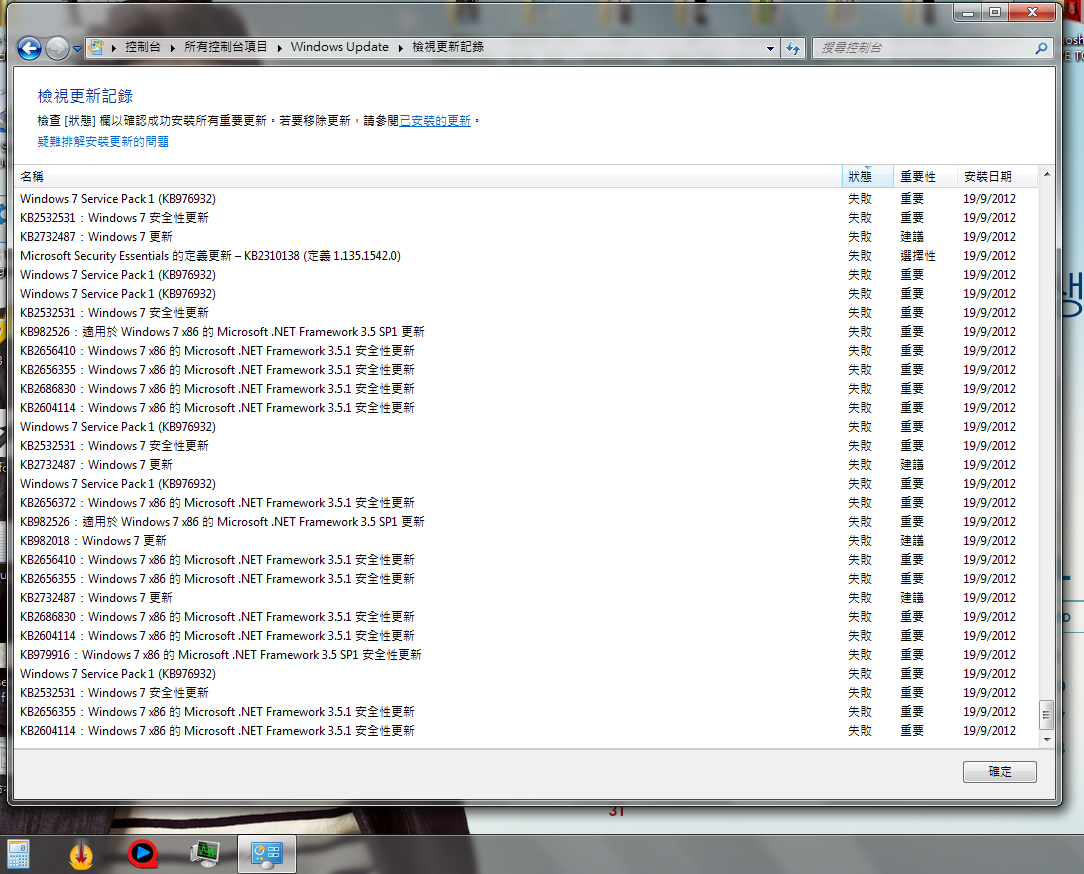Open 疑難排解安裝更新的問題 link
The image size is (1084, 874).
103,142
